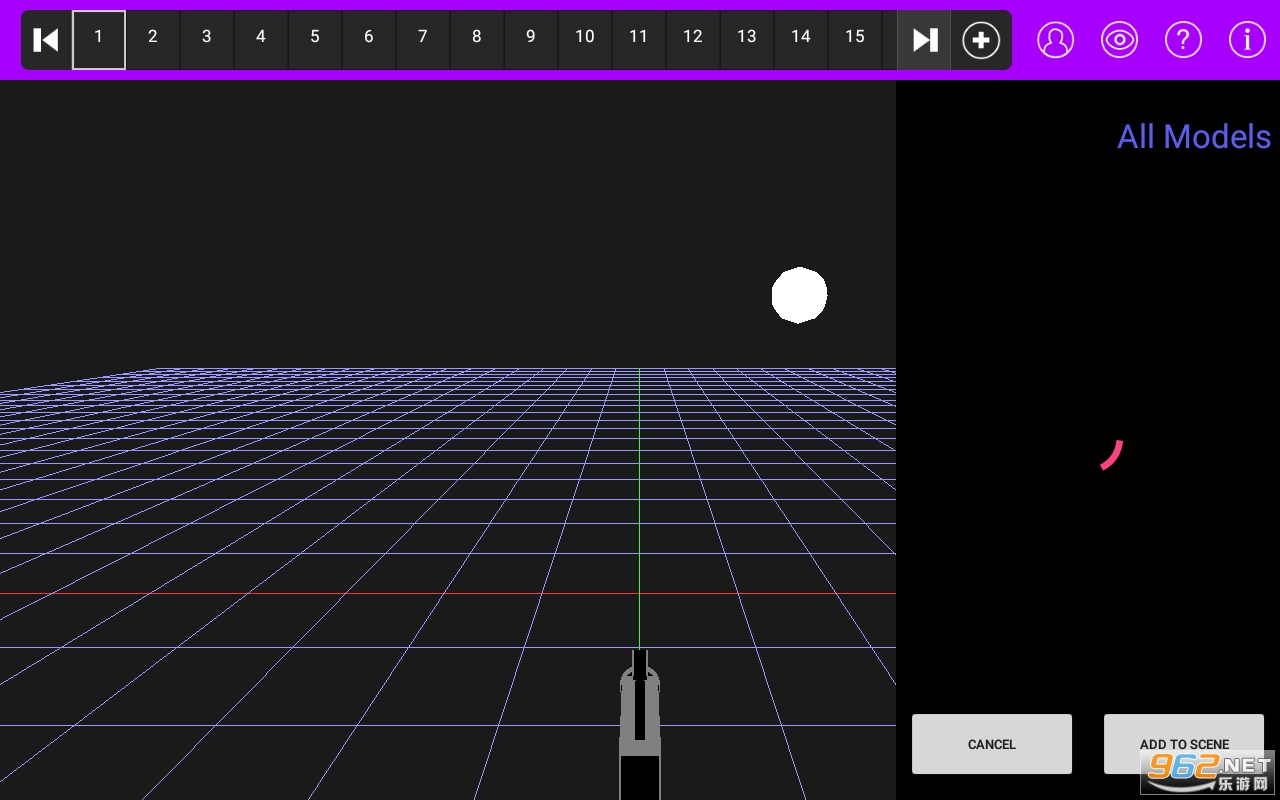The image size is (1280, 800).
Task: Skip to the last frame
Action: click(924, 40)
